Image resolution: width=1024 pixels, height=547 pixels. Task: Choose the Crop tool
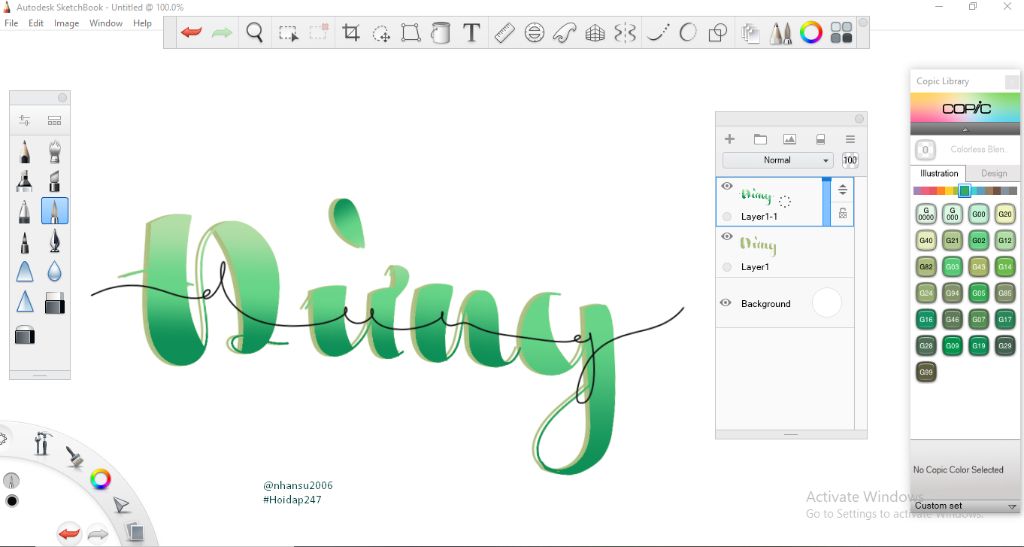pyautogui.click(x=351, y=32)
